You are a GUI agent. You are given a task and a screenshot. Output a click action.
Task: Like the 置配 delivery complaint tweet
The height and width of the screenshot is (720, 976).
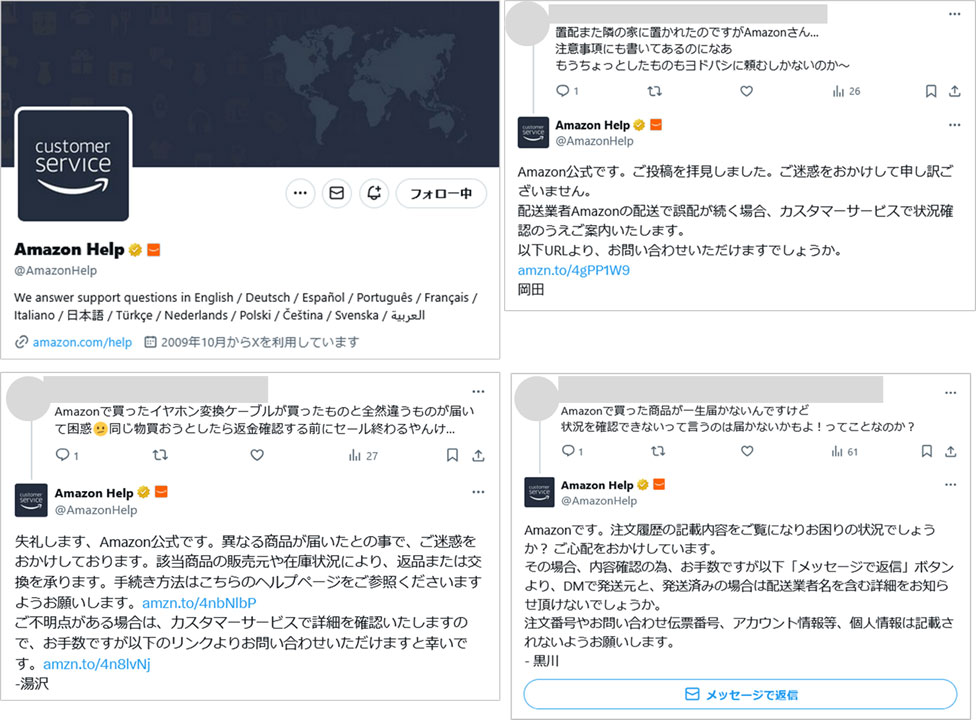click(x=746, y=91)
